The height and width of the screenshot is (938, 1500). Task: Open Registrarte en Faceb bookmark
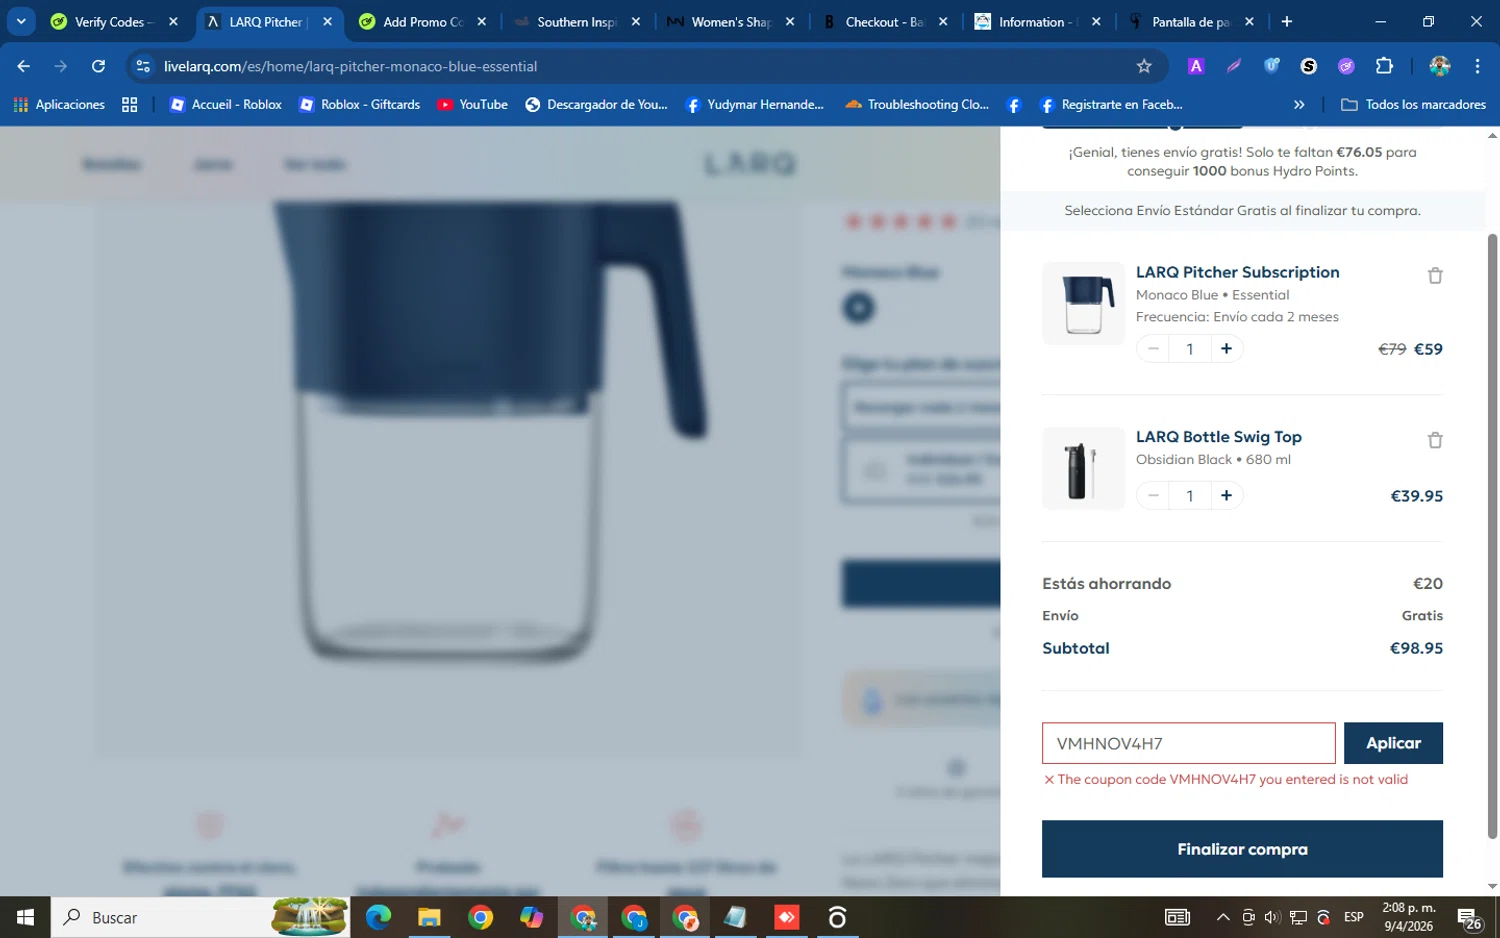(x=1111, y=104)
